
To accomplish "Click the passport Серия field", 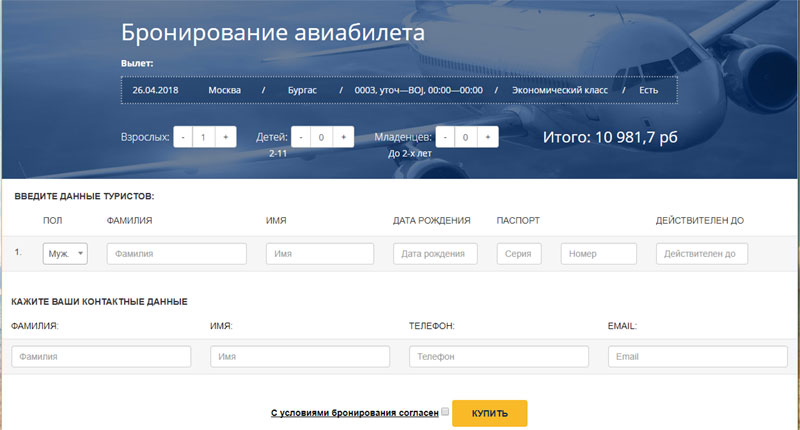I will coord(519,254).
